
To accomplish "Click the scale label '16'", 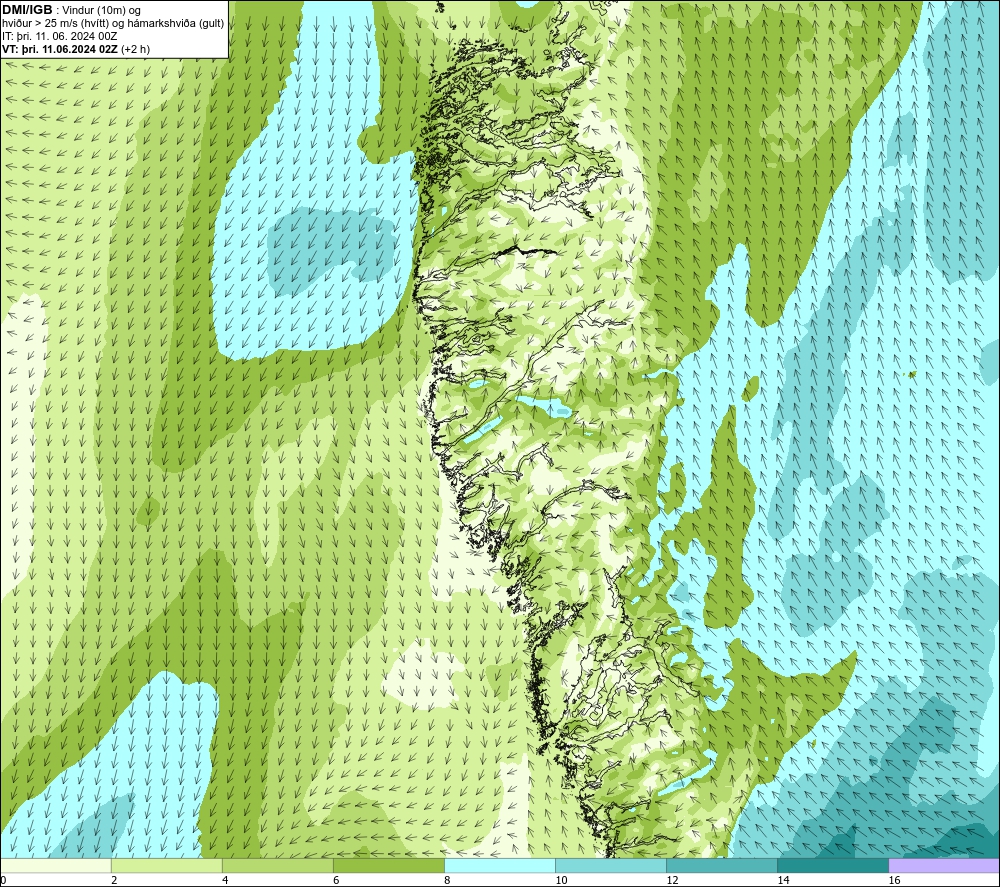I will [x=894, y=881].
